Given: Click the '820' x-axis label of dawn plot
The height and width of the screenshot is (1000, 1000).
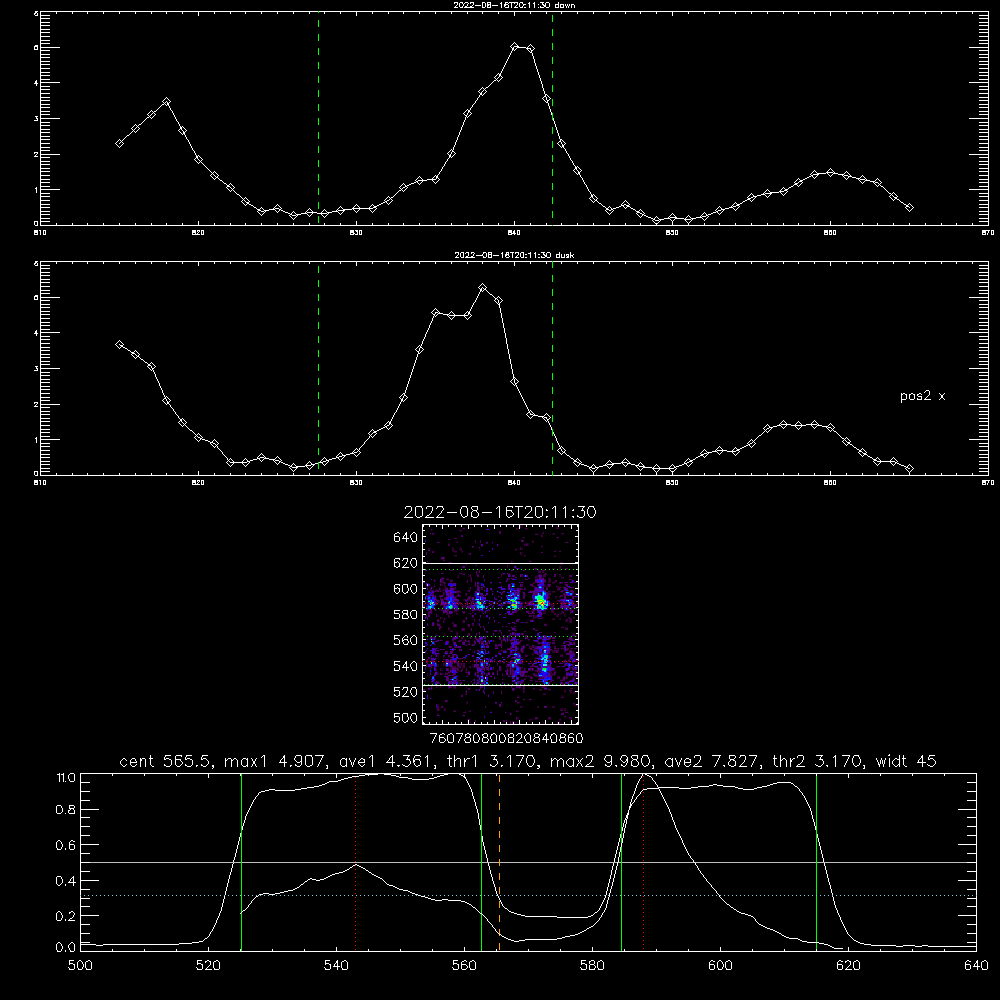Looking at the screenshot, I should [198, 233].
